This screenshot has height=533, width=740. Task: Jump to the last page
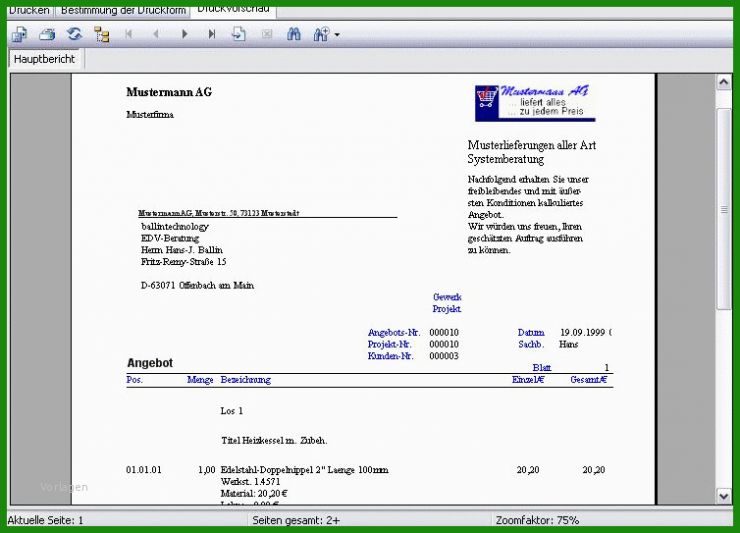point(212,34)
